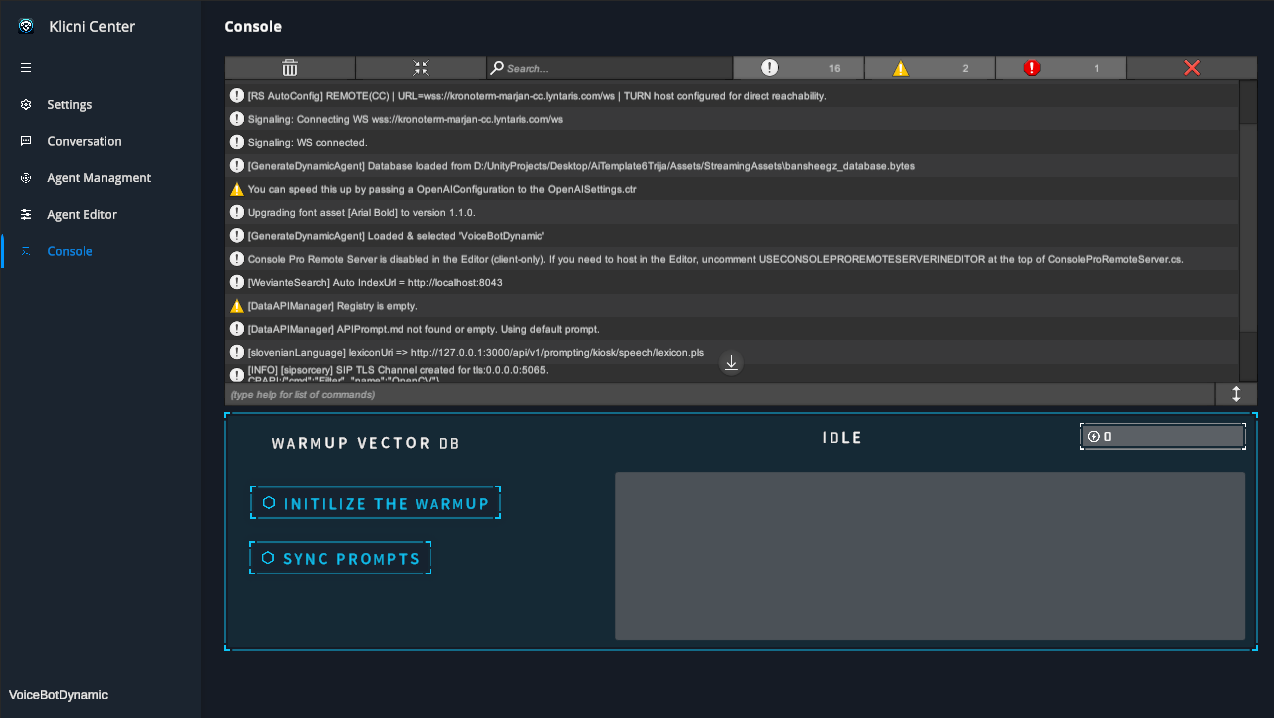Click the trash icon to clear console logs
The image size is (1274, 718).
pyautogui.click(x=290, y=67)
